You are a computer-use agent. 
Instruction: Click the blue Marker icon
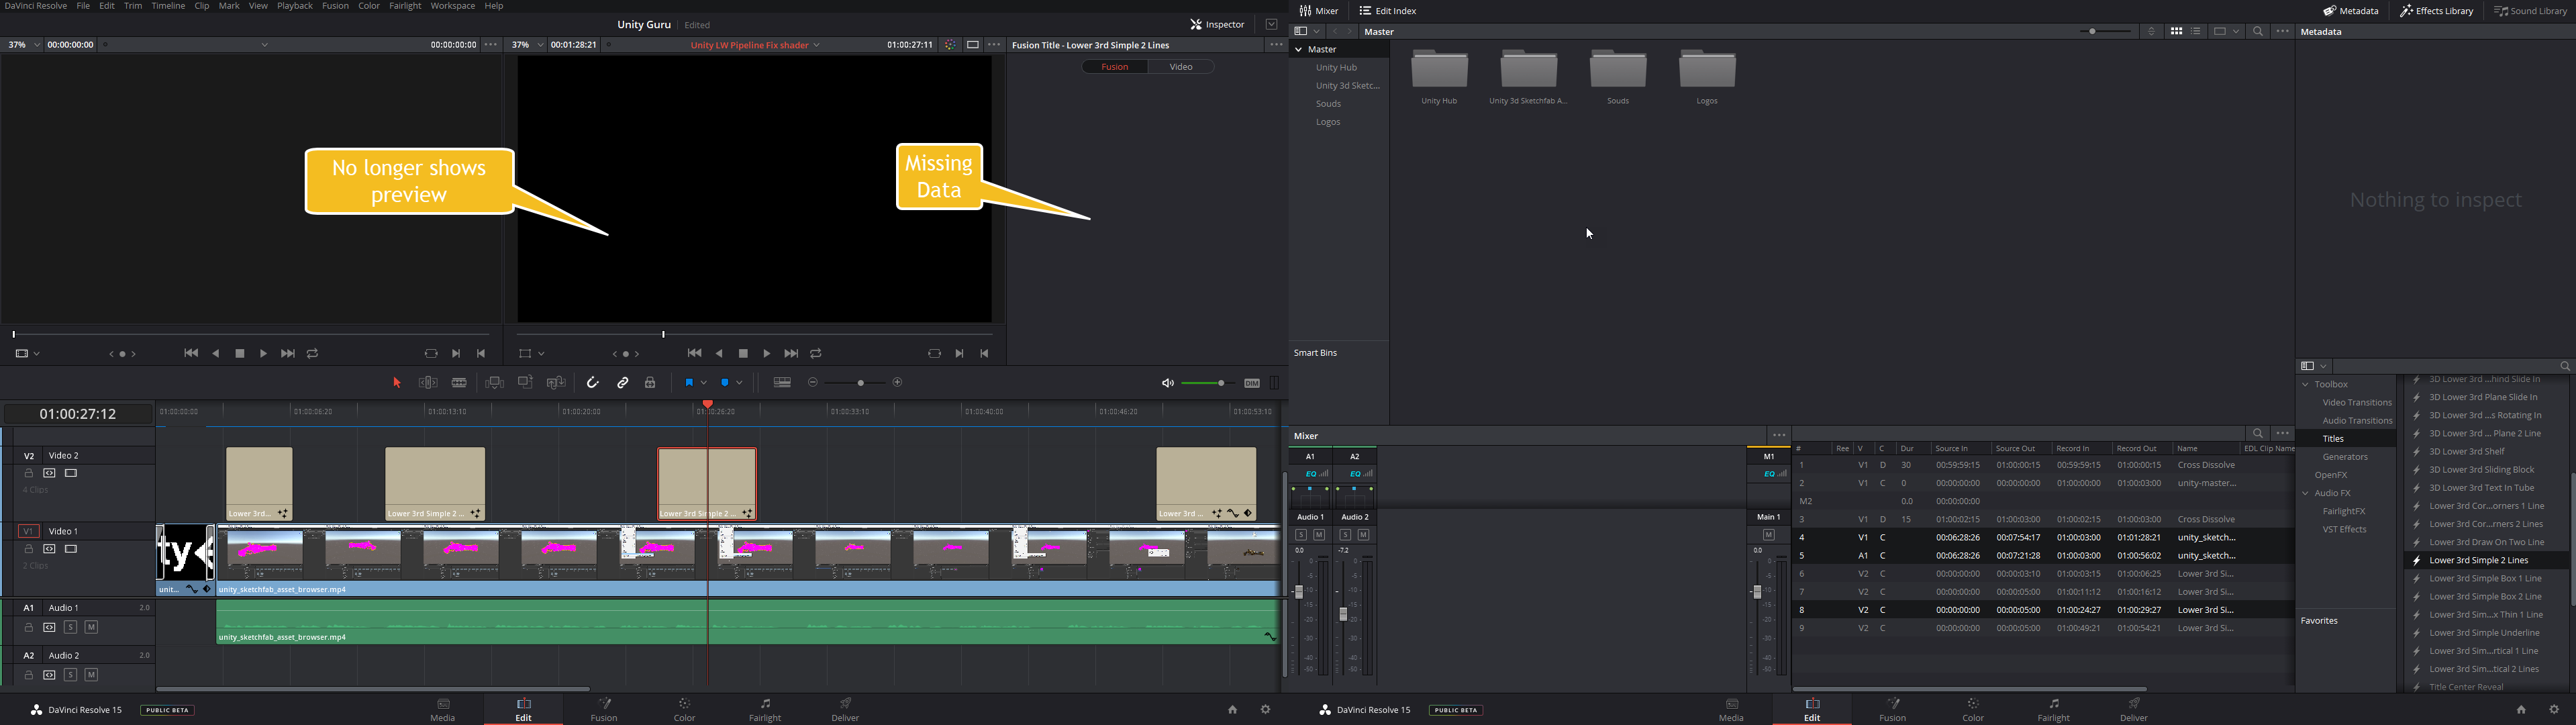726,383
